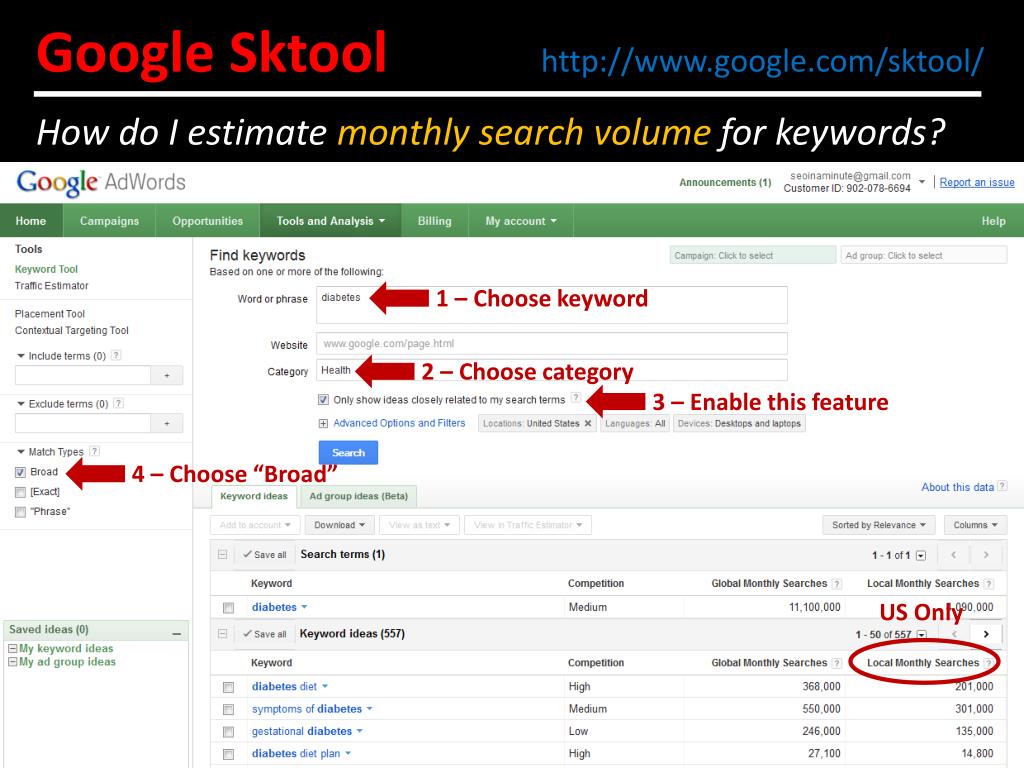This screenshot has width=1024, height=768.
Task: Open help icon beside Include terms
Action: tap(116, 355)
